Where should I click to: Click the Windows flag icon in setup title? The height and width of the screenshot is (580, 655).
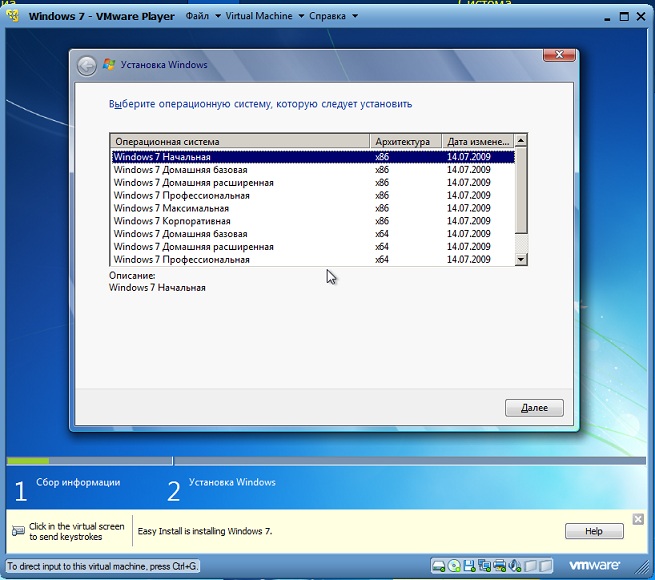pos(109,64)
